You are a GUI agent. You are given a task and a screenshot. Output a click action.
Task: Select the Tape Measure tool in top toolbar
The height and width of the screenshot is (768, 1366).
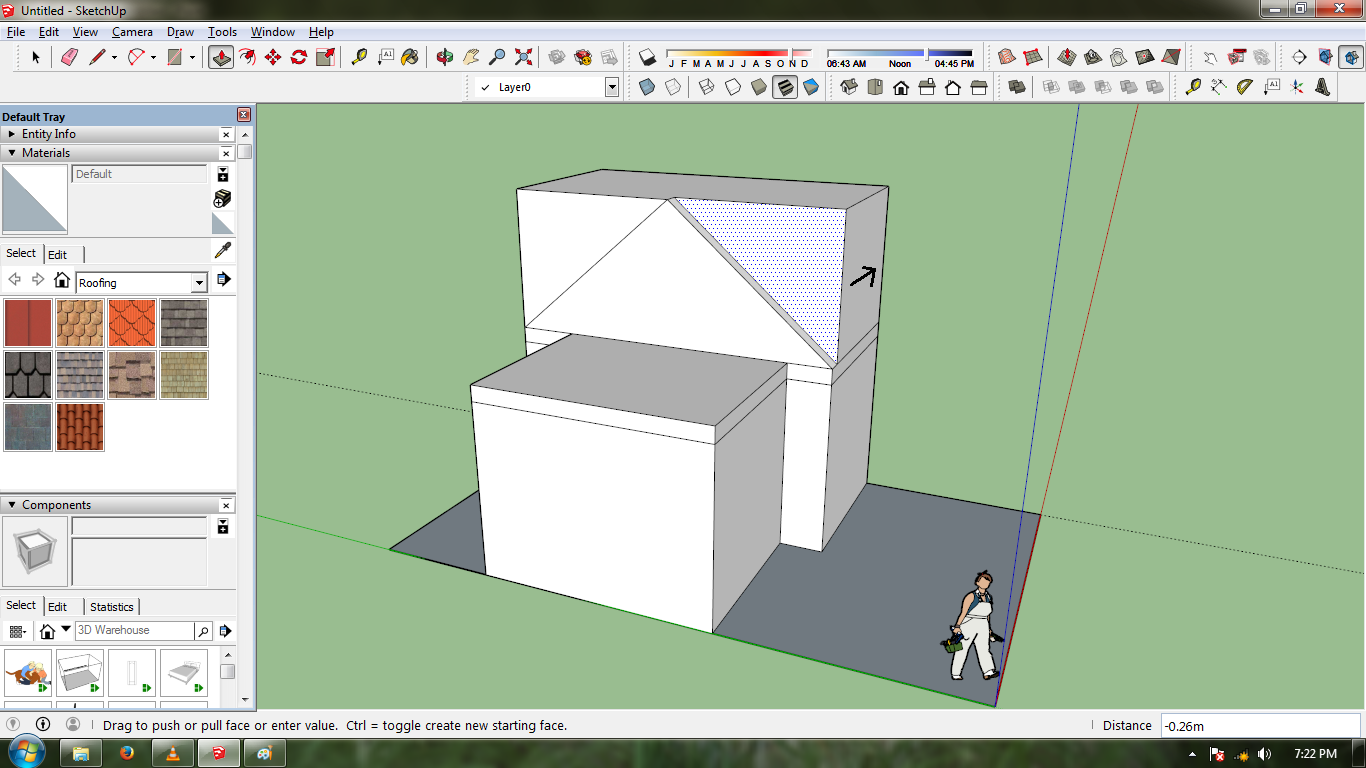click(359, 57)
